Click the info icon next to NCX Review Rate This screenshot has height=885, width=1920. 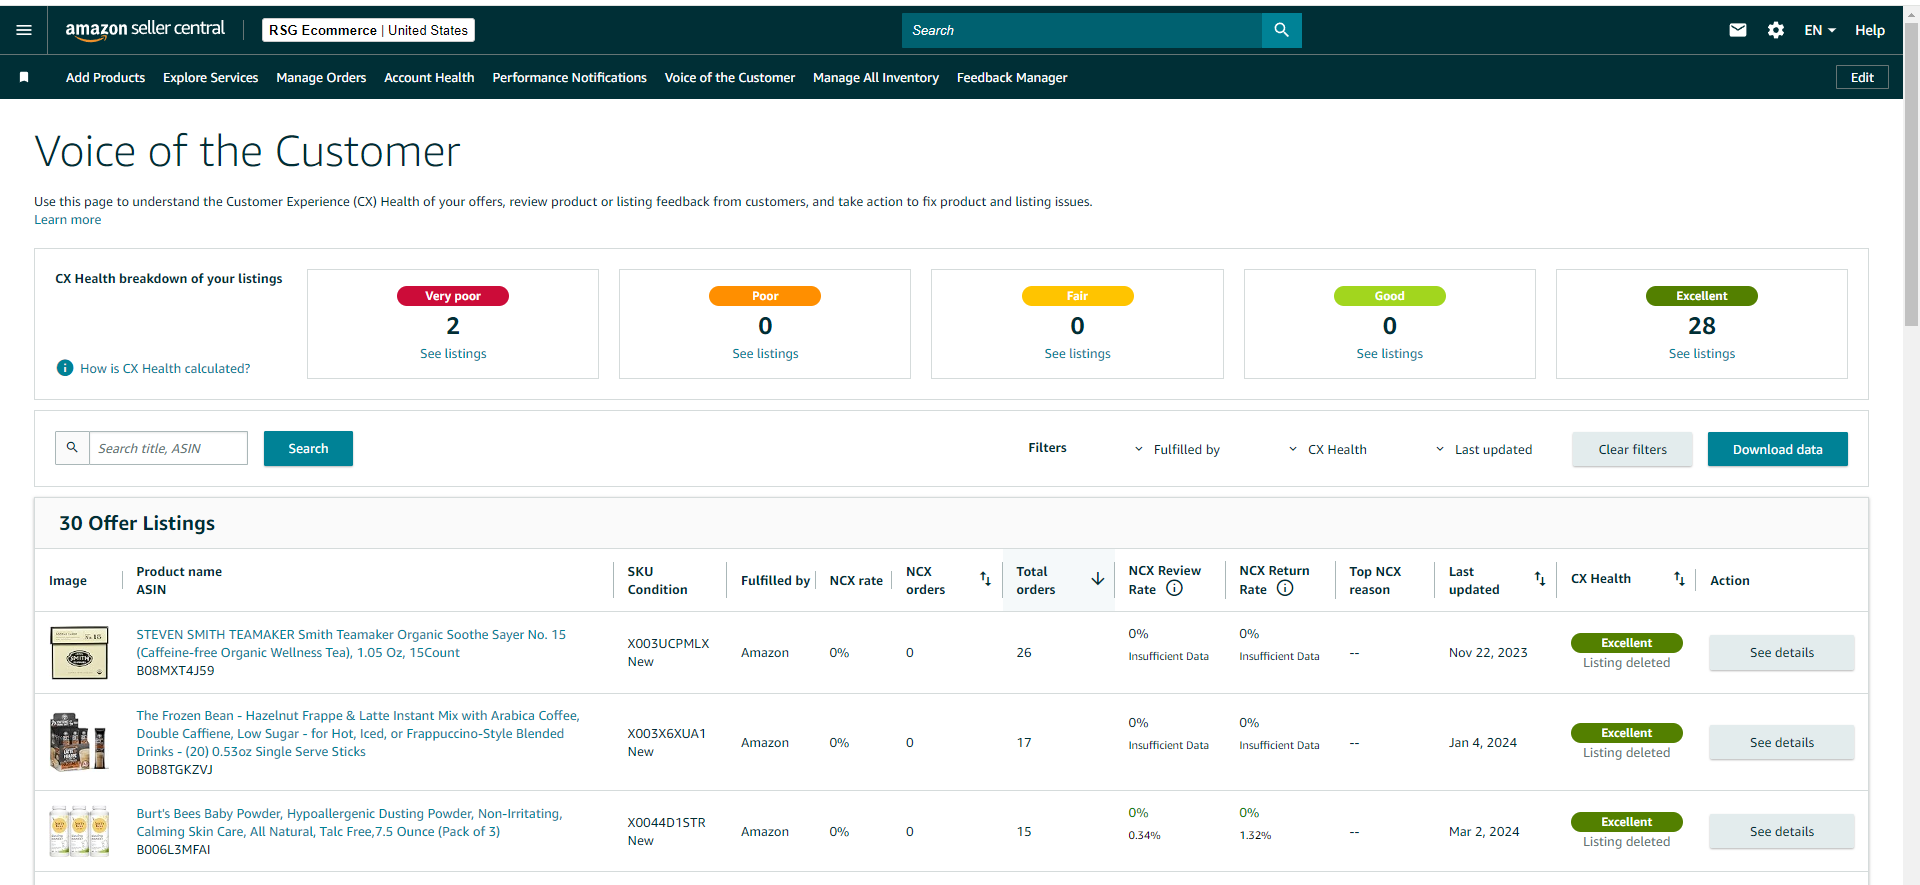1175,589
